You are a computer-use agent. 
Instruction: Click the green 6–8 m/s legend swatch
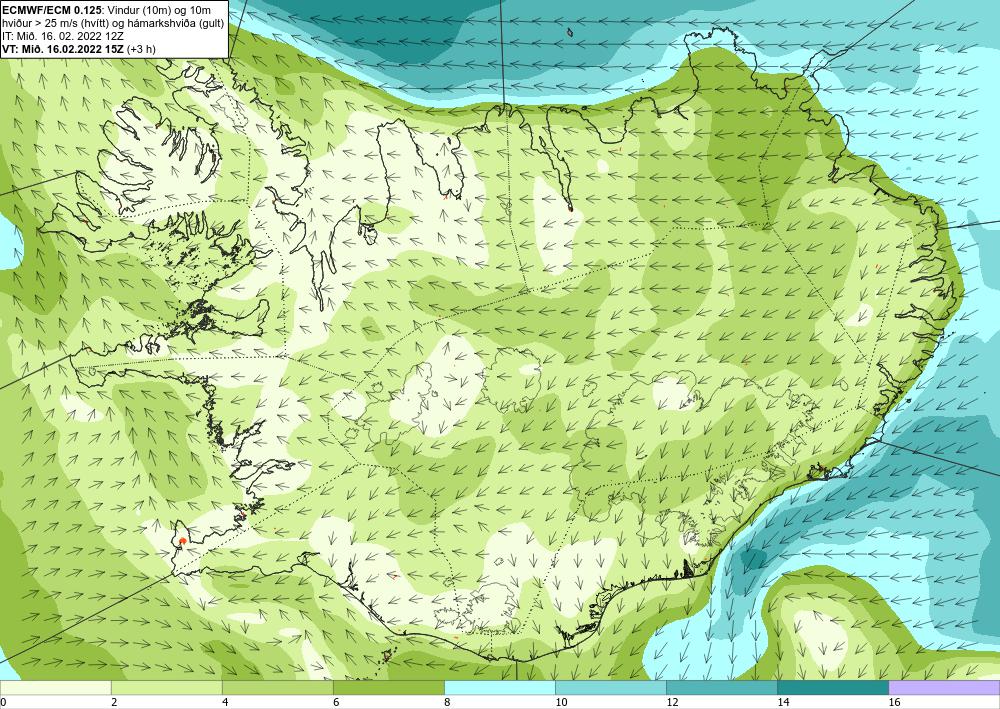click(x=388, y=687)
